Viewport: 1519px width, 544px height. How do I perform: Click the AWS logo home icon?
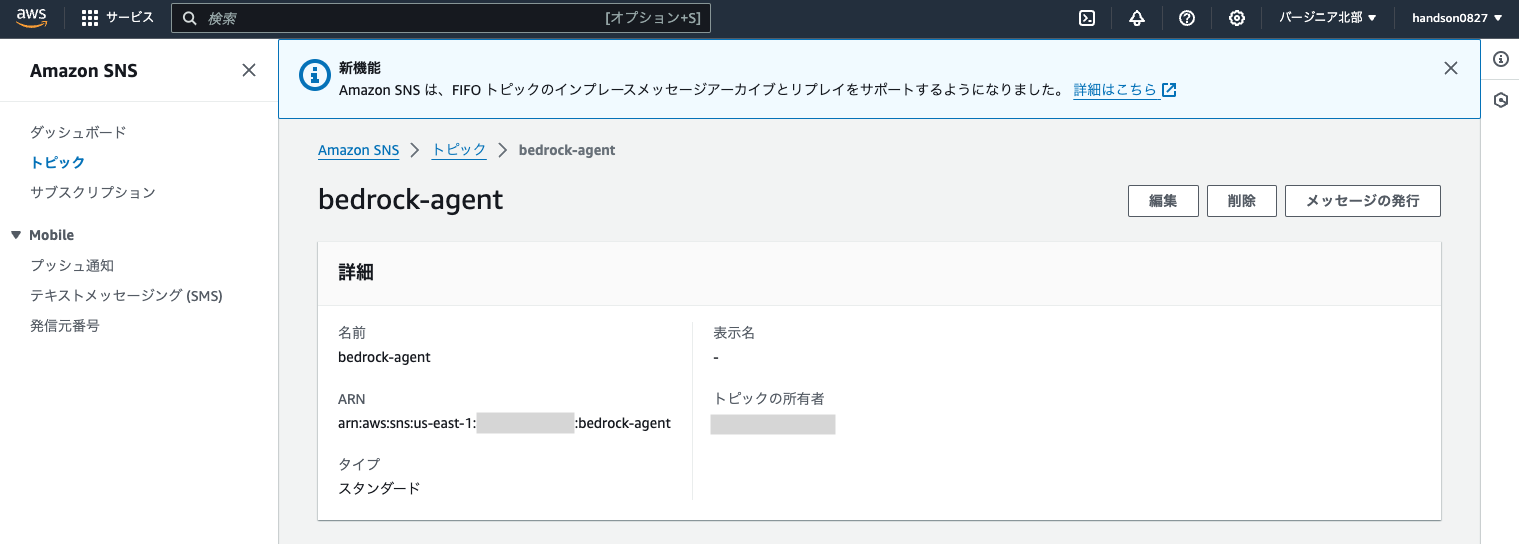click(x=32, y=18)
